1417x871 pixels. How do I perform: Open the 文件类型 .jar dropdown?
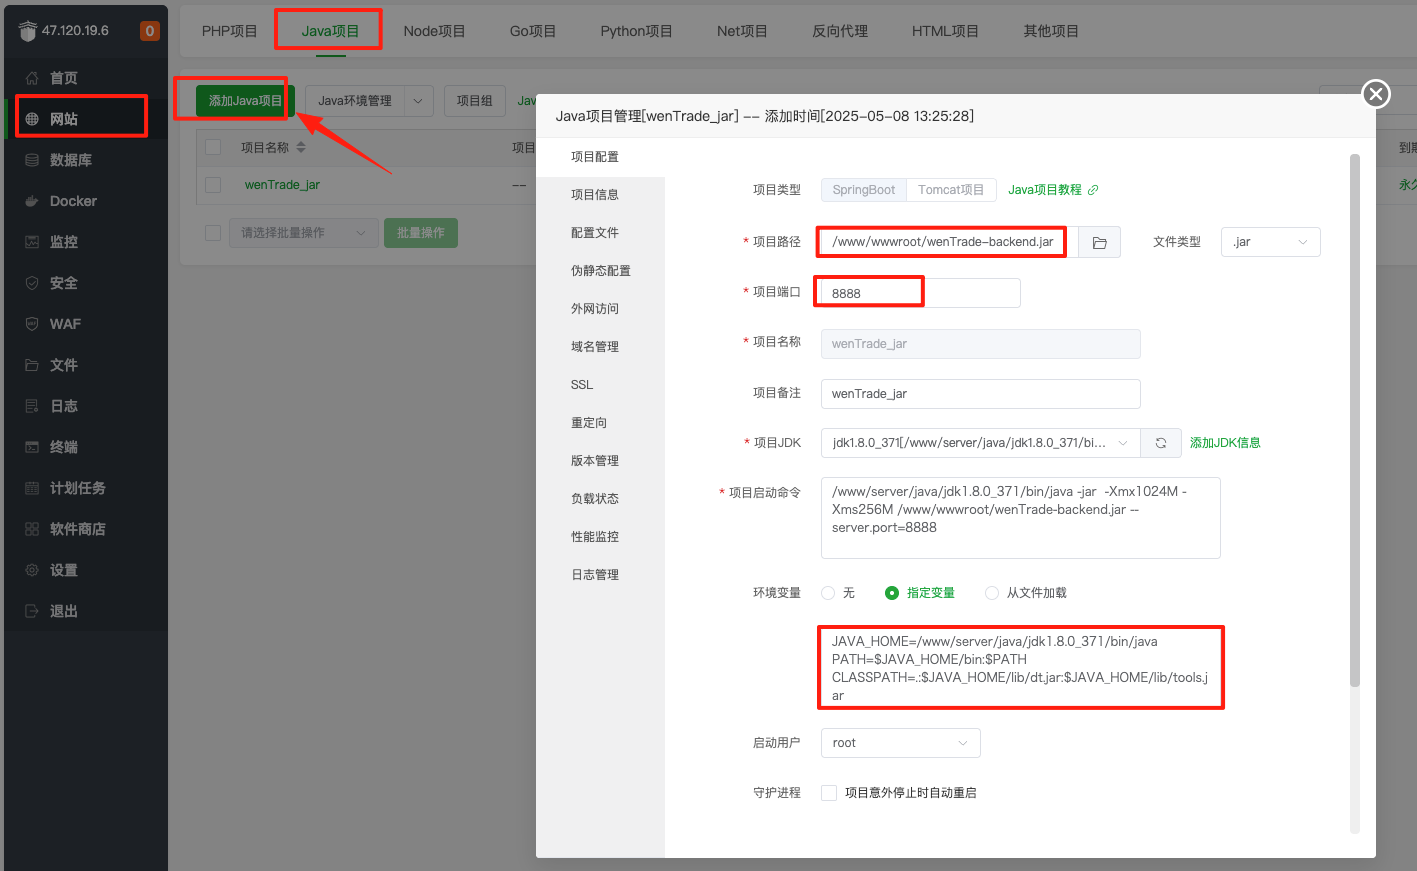point(1271,242)
